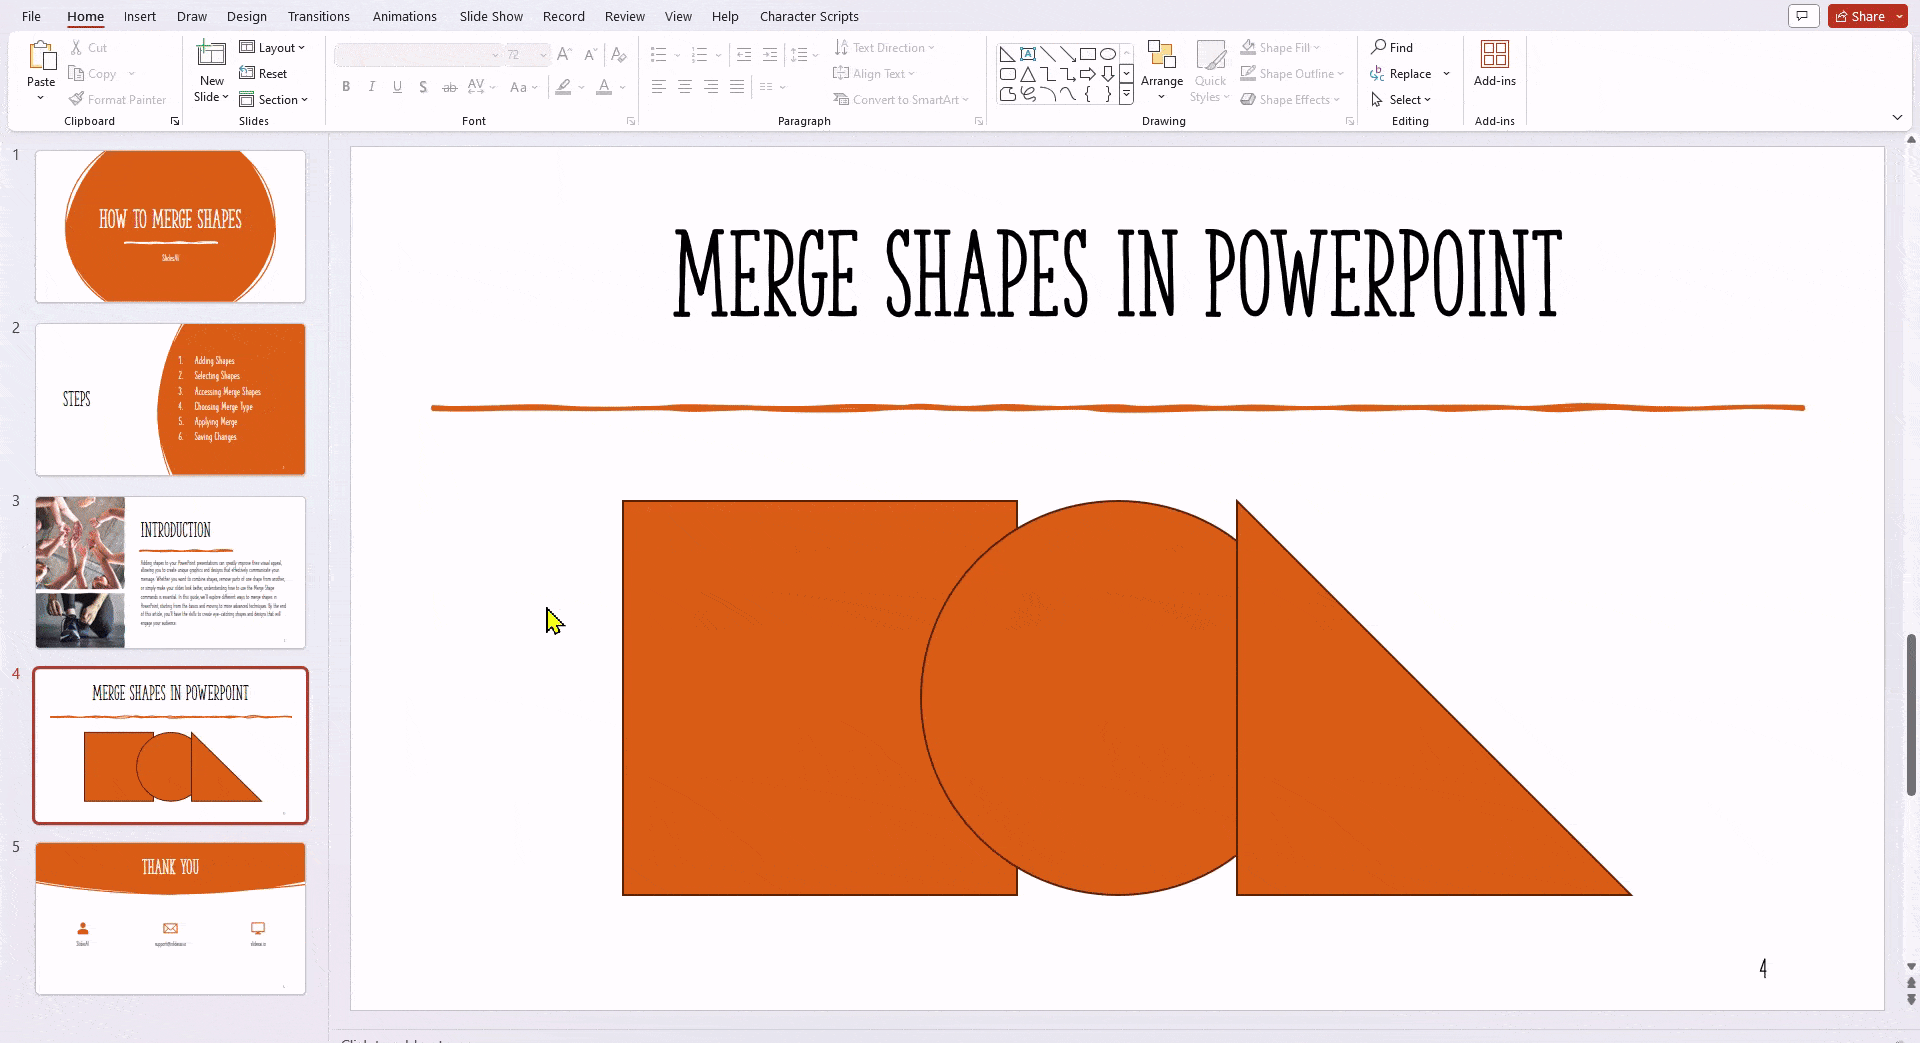Select the Thank You slide thumbnail
The width and height of the screenshot is (1920, 1043).
[x=170, y=918]
